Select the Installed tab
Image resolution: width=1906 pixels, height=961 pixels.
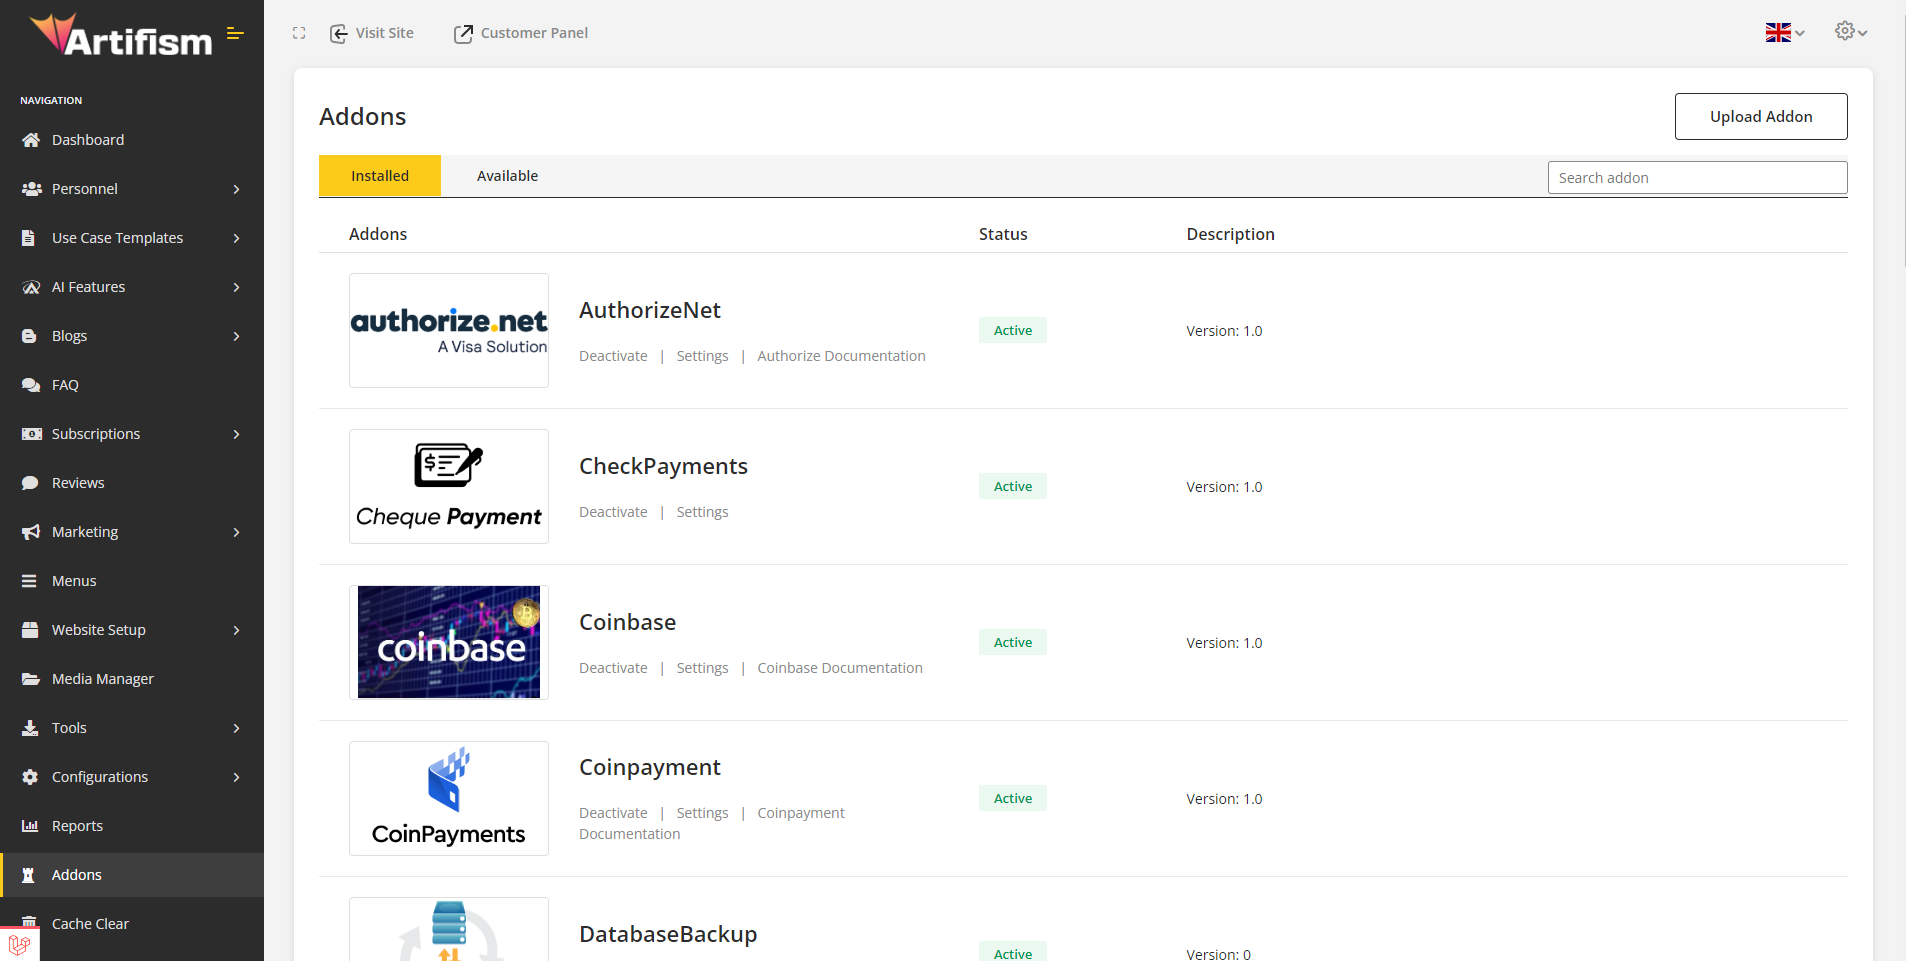pyautogui.click(x=380, y=176)
